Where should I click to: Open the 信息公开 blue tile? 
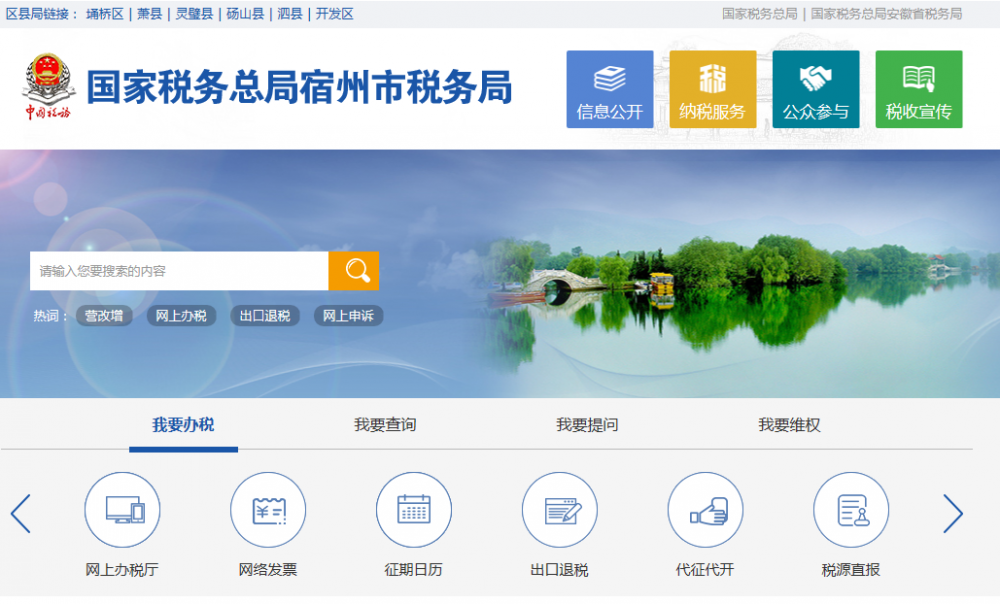click(610, 89)
